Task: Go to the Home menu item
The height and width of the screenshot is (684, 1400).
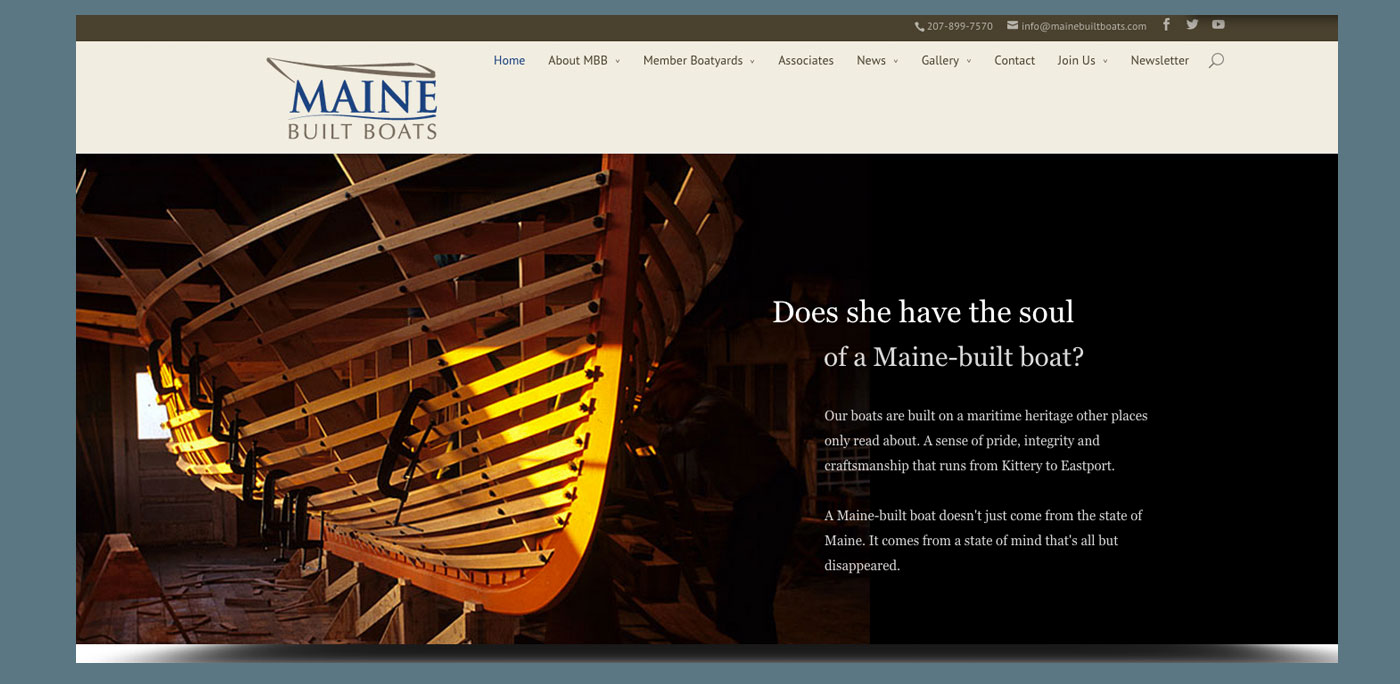Action: click(509, 61)
